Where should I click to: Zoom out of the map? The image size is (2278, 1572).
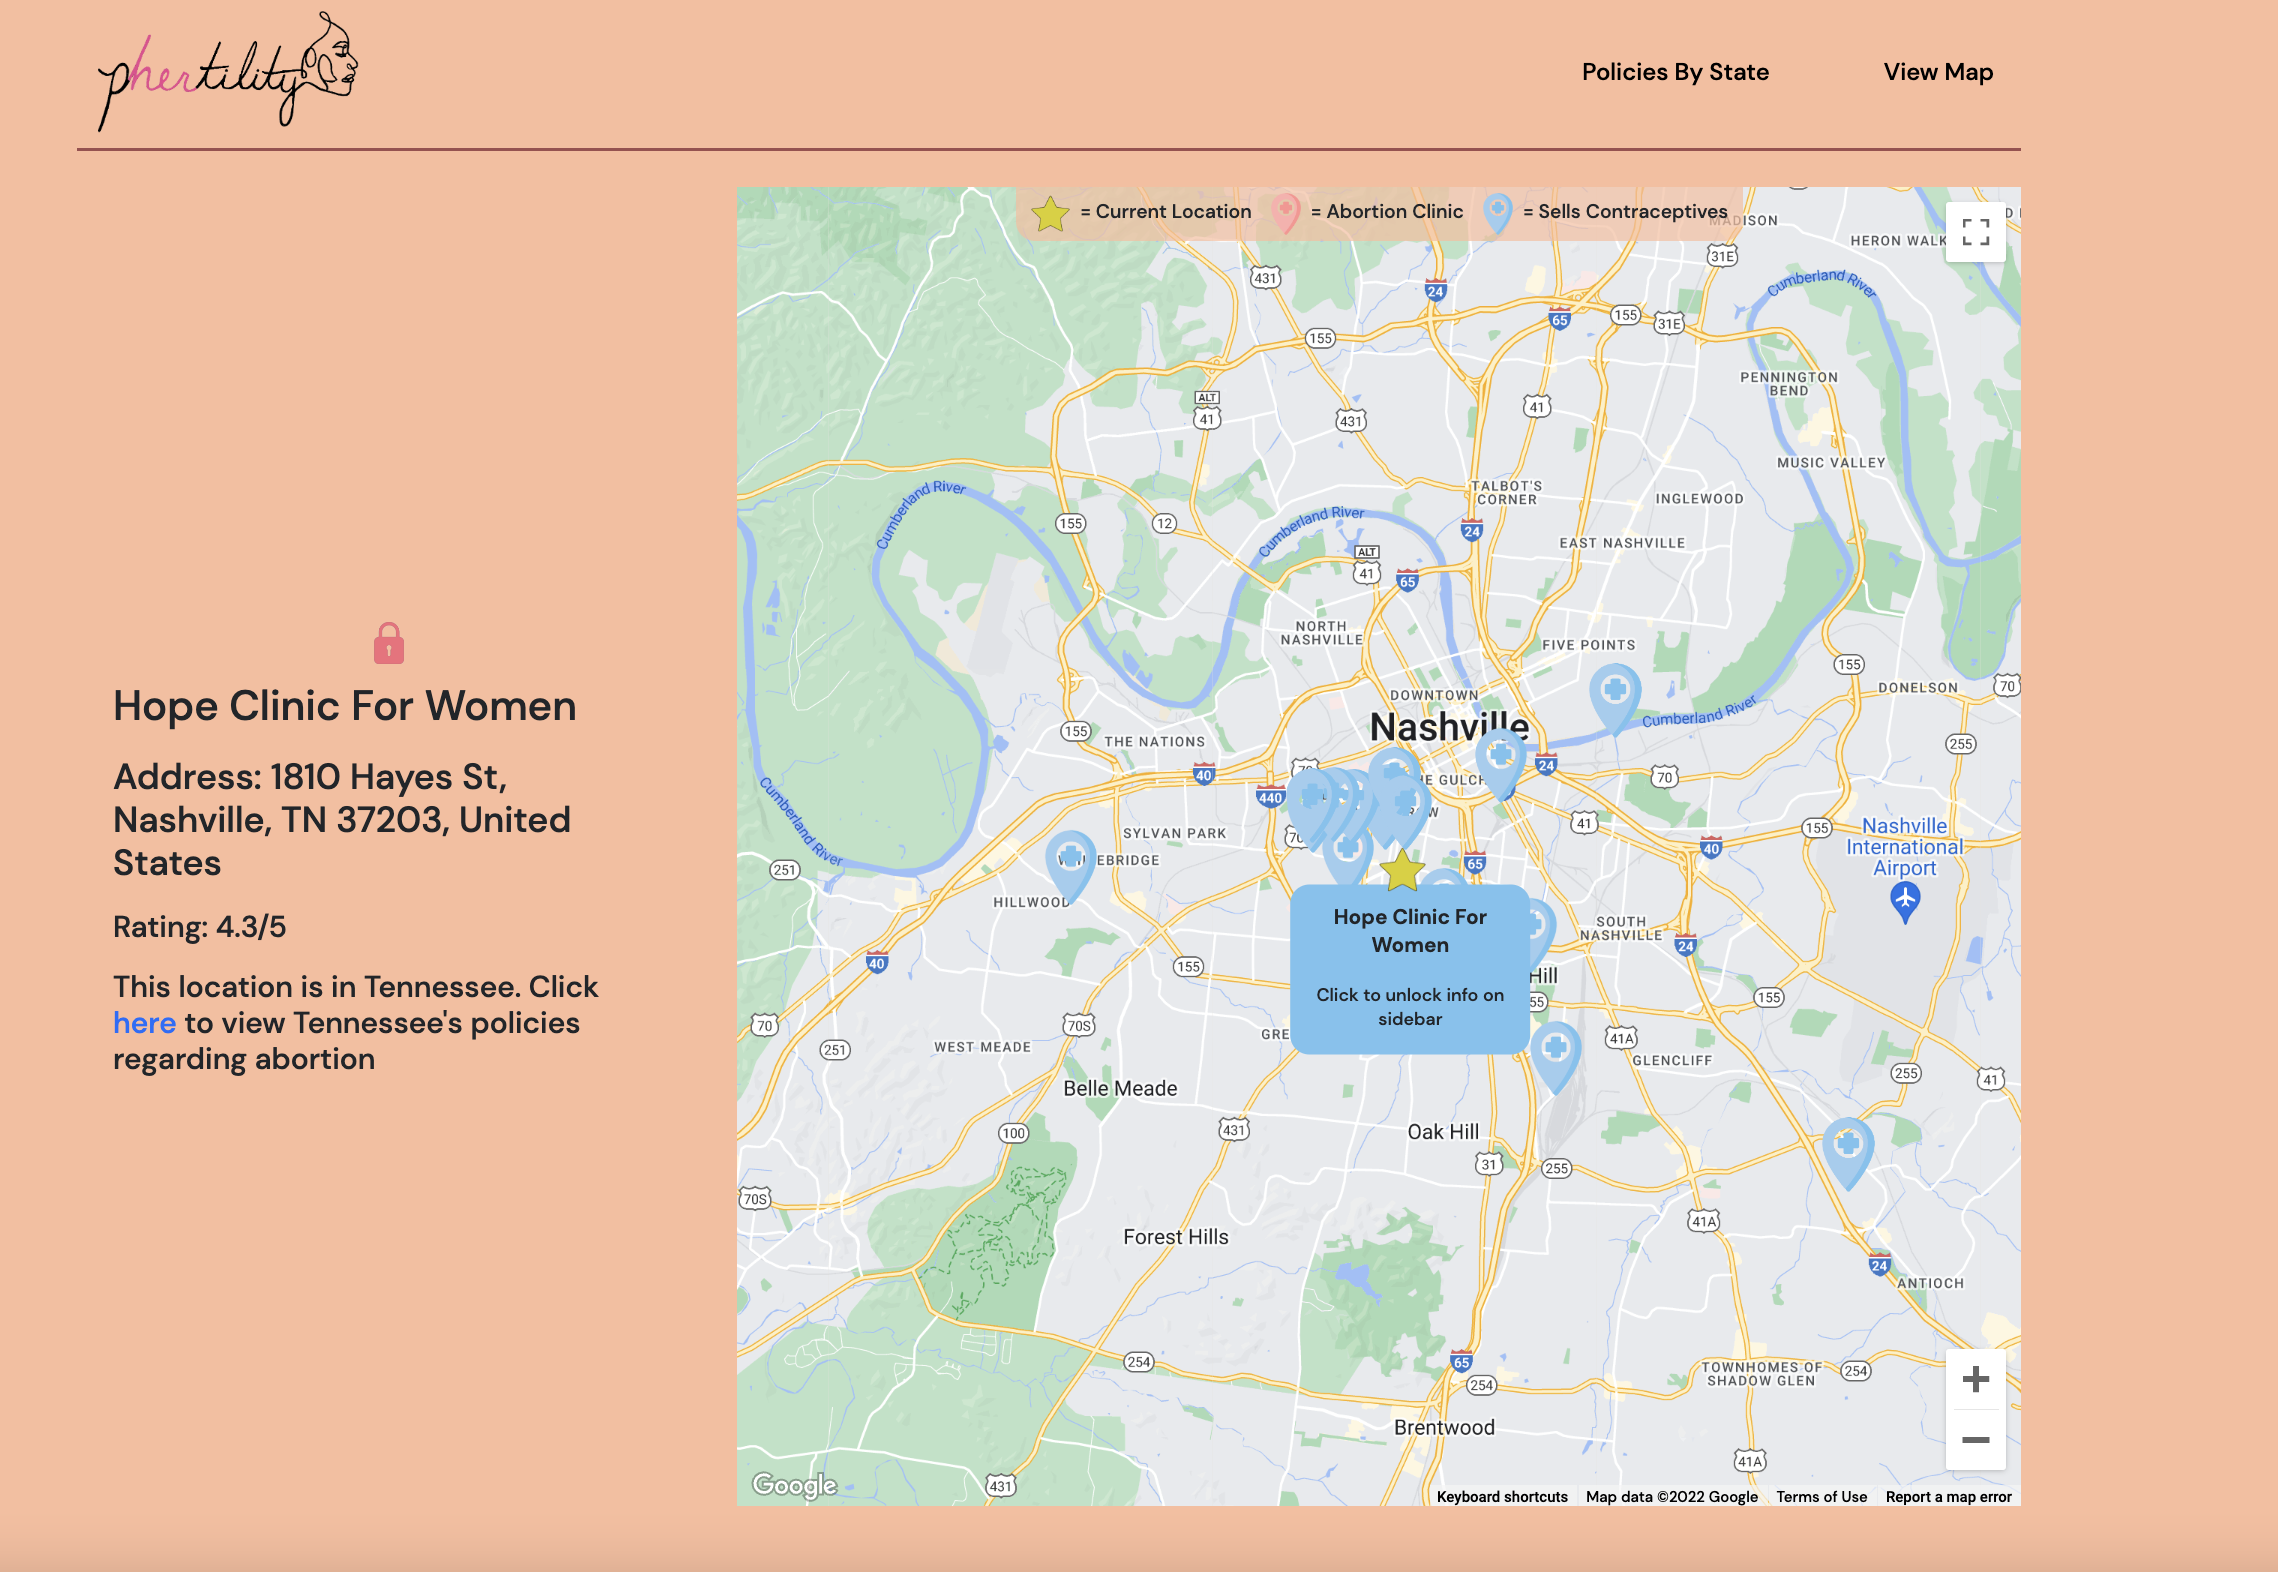(x=1975, y=1440)
